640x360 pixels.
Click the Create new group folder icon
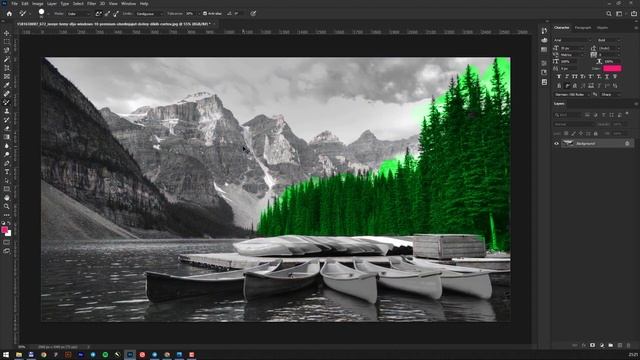tap(611, 345)
